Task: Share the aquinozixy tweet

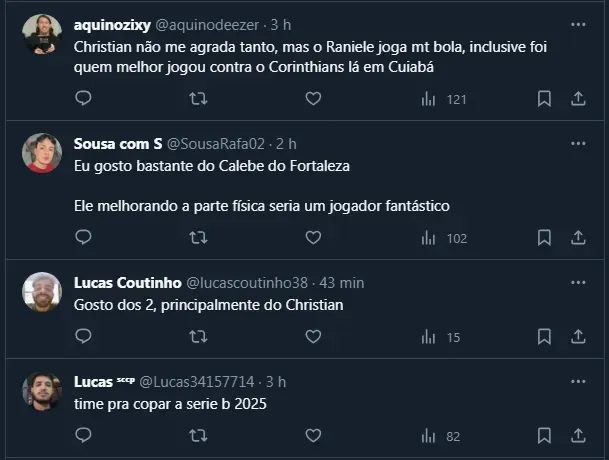Action: tap(578, 98)
